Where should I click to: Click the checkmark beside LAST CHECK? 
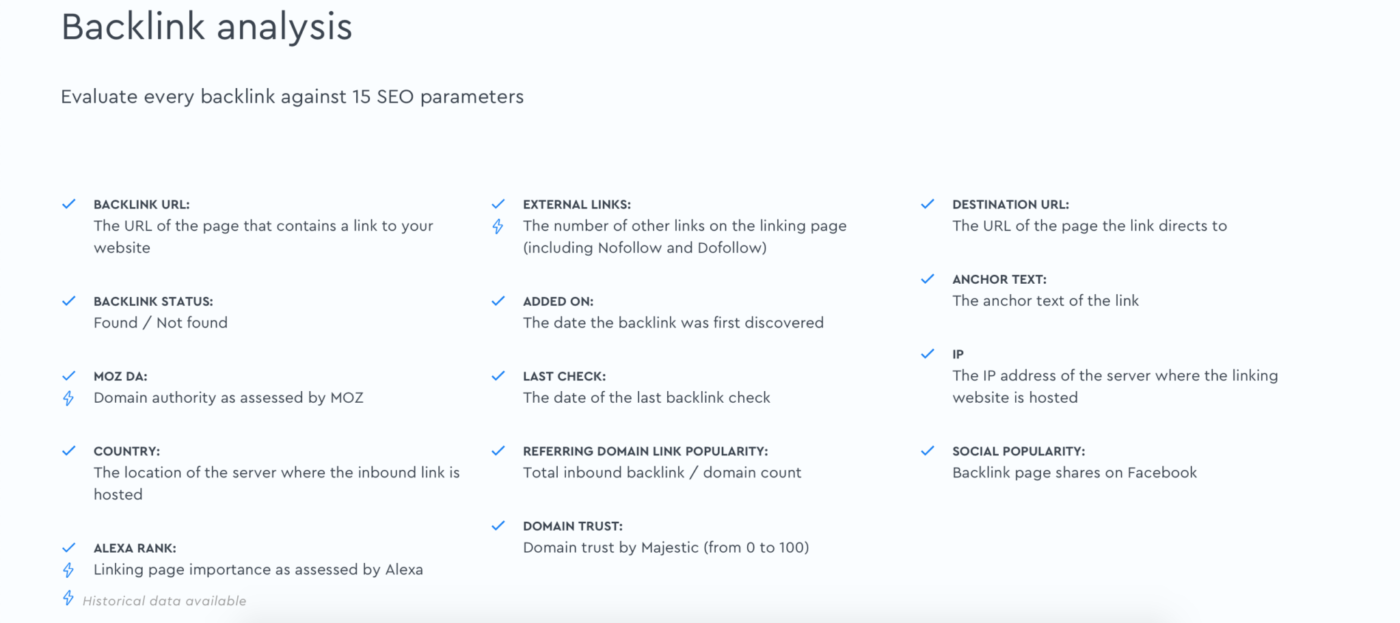[498, 376]
